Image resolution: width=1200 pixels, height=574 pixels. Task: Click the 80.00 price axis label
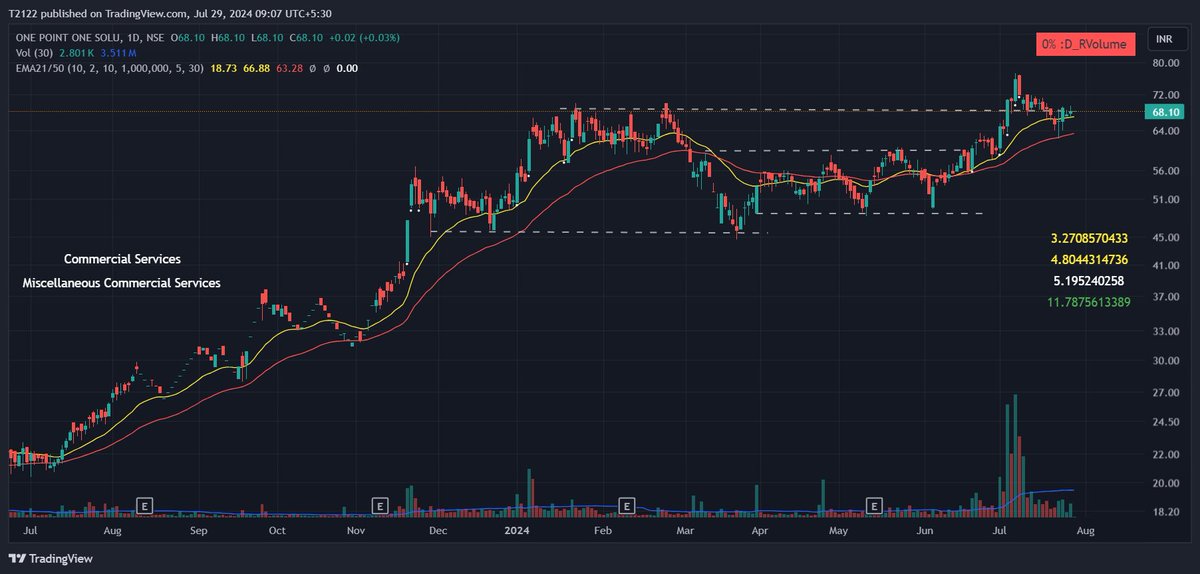tap(1166, 63)
